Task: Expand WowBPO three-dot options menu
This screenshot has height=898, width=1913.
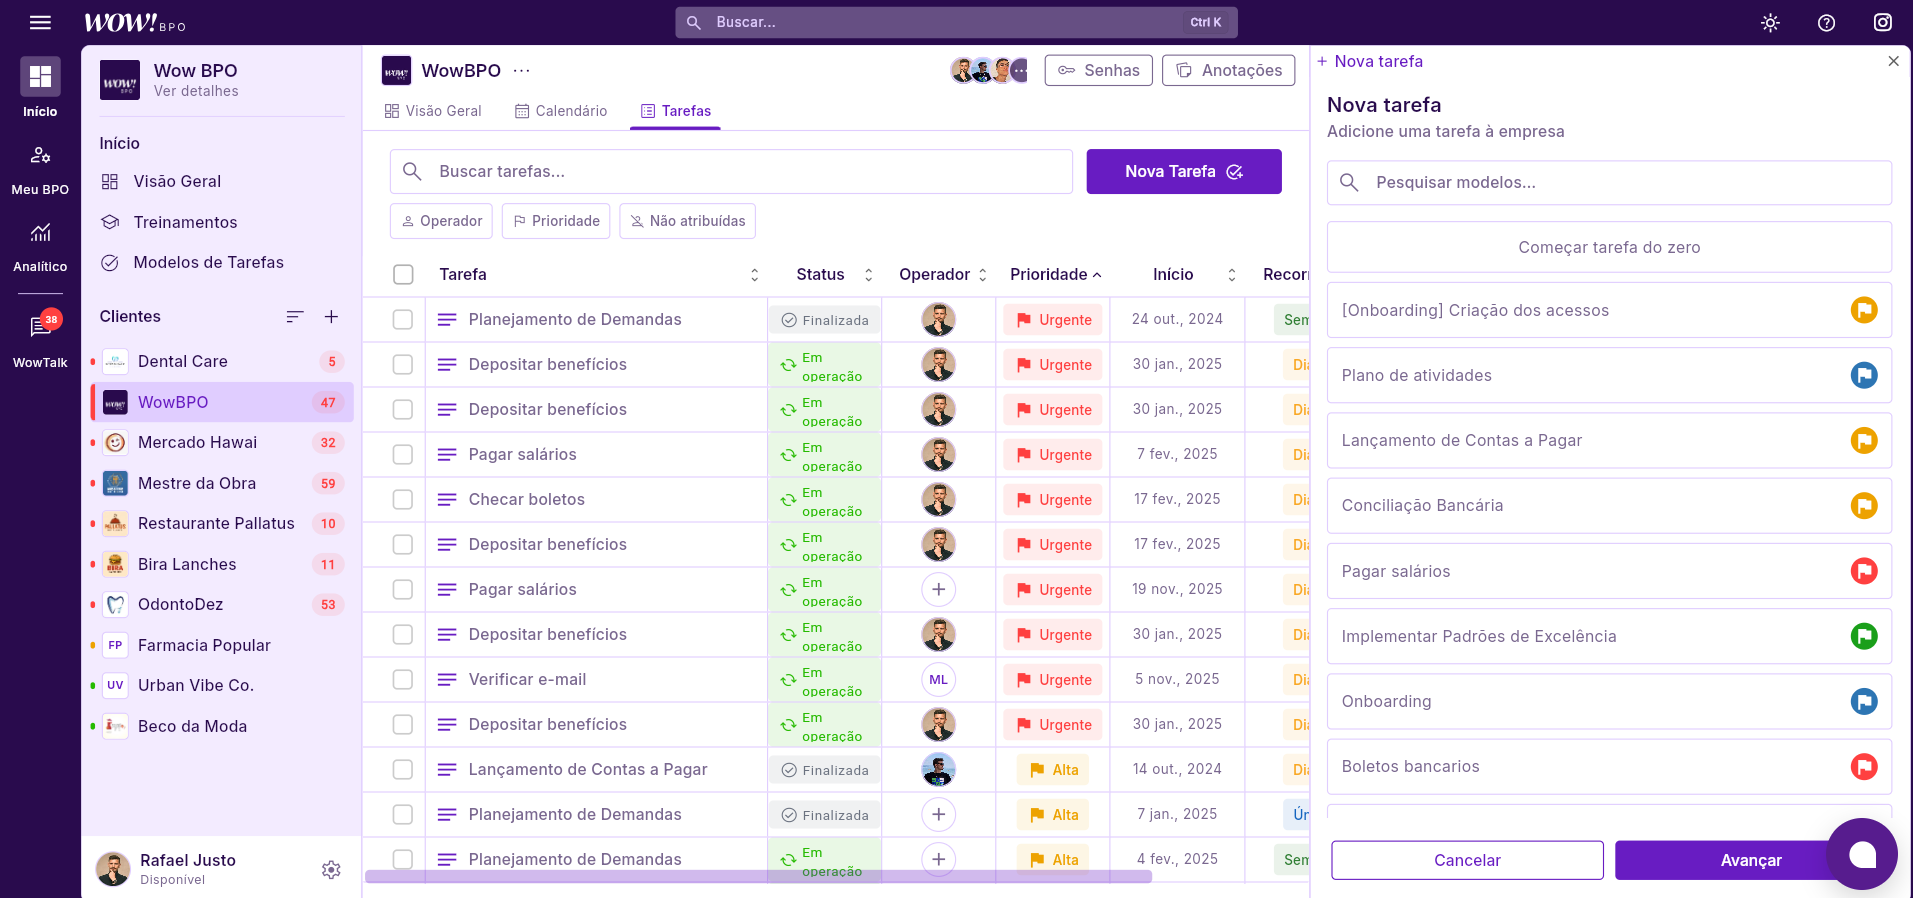Action: (522, 71)
